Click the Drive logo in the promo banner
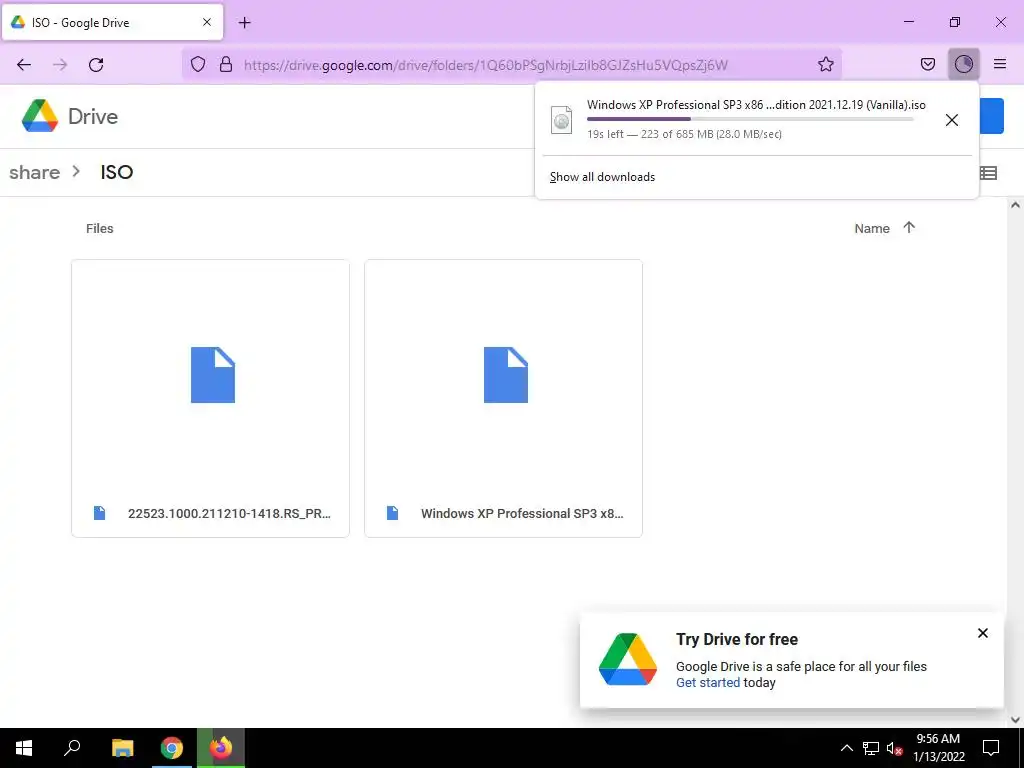Viewport: 1024px width, 768px height. pyautogui.click(x=628, y=660)
